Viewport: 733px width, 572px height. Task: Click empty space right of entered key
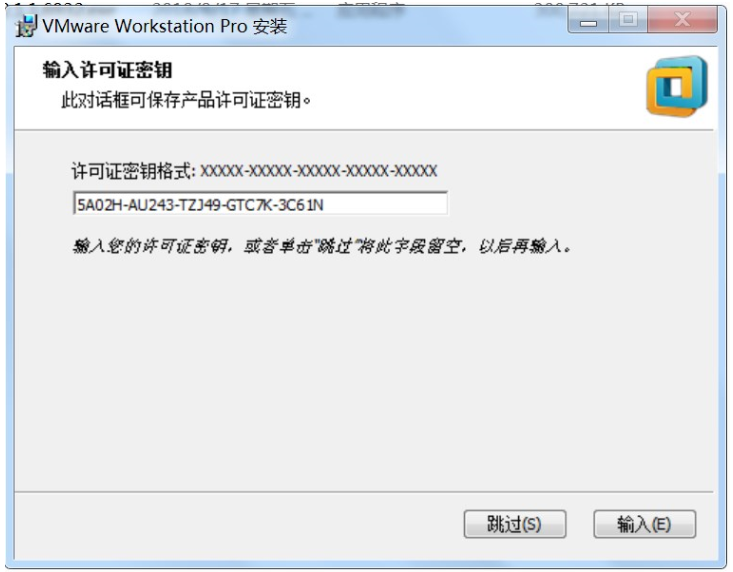384,204
